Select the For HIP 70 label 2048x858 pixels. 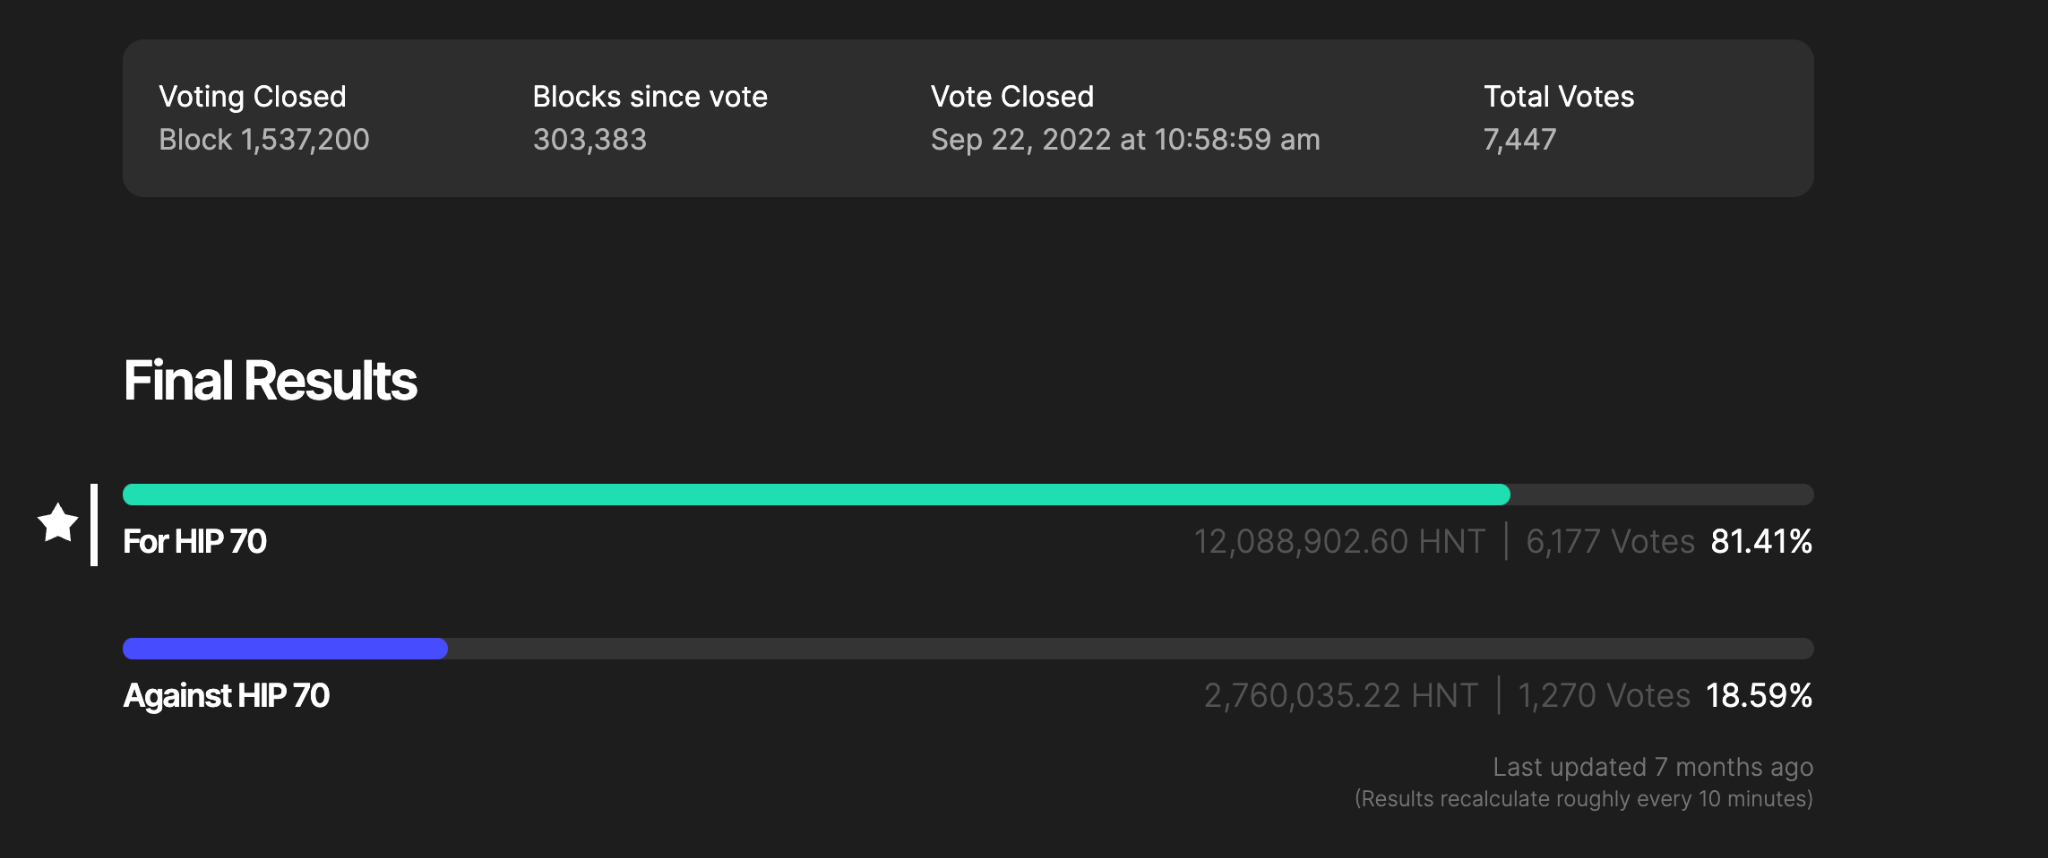pyautogui.click(x=195, y=541)
